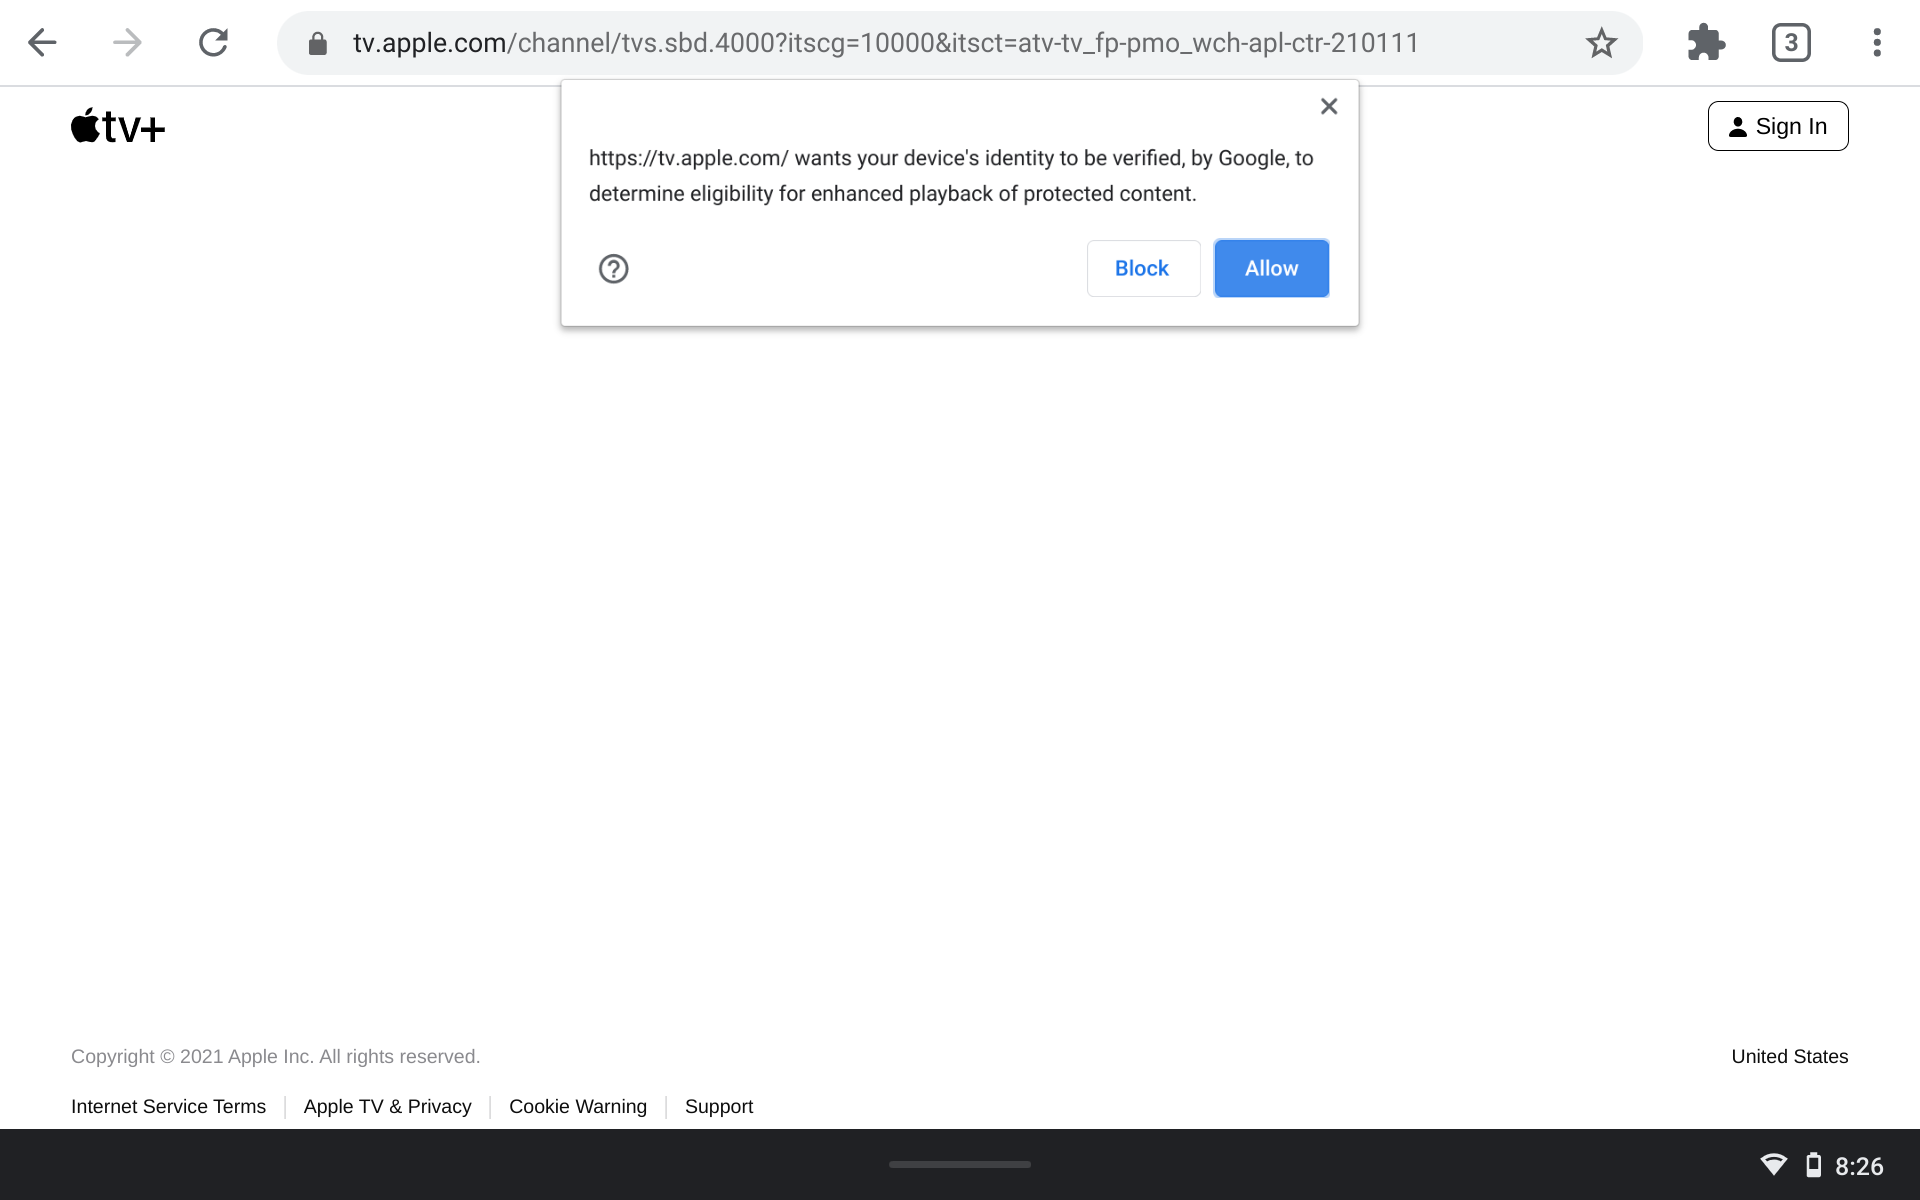Change region via United States link
The height and width of the screenshot is (1200, 1920).
pyautogui.click(x=1789, y=1056)
